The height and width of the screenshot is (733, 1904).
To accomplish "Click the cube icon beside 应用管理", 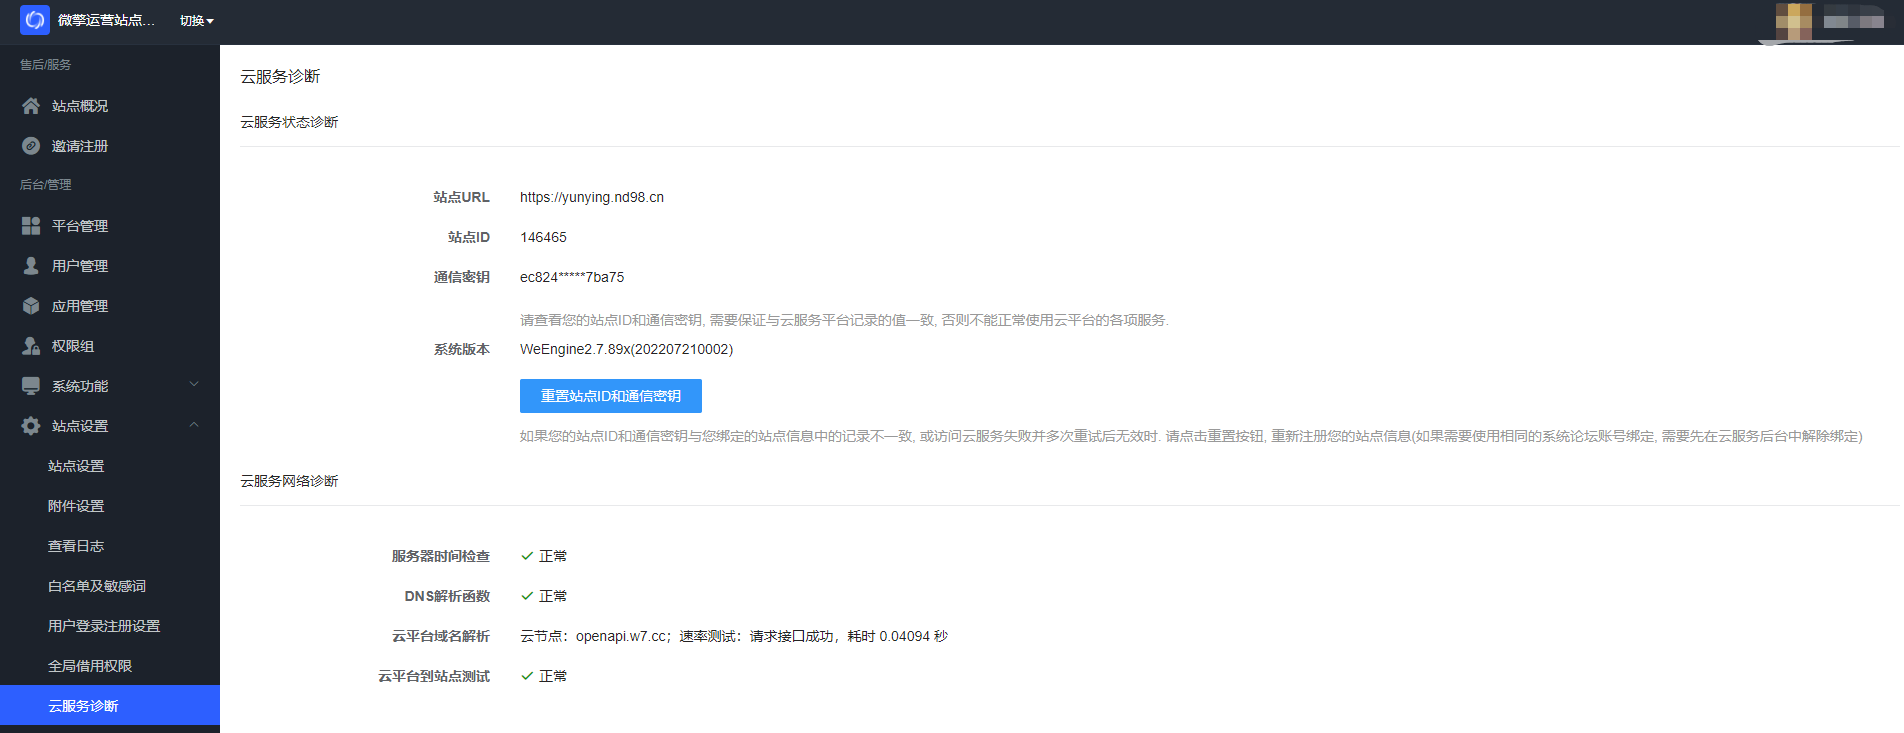I will tap(31, 306).
